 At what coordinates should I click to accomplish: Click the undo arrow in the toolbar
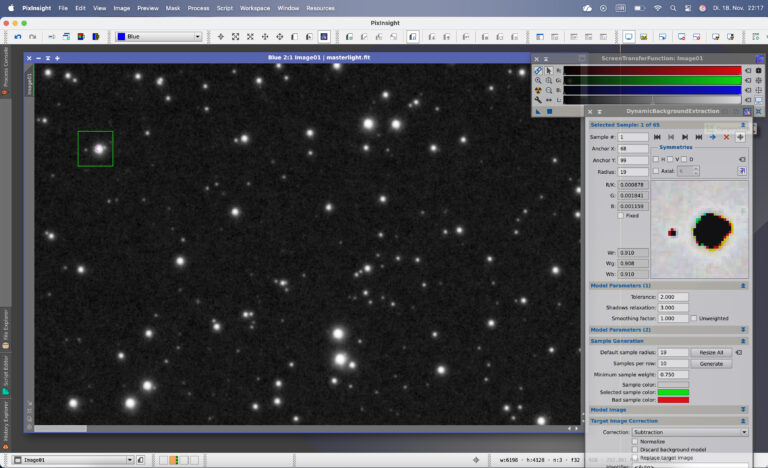coord(18,37)
